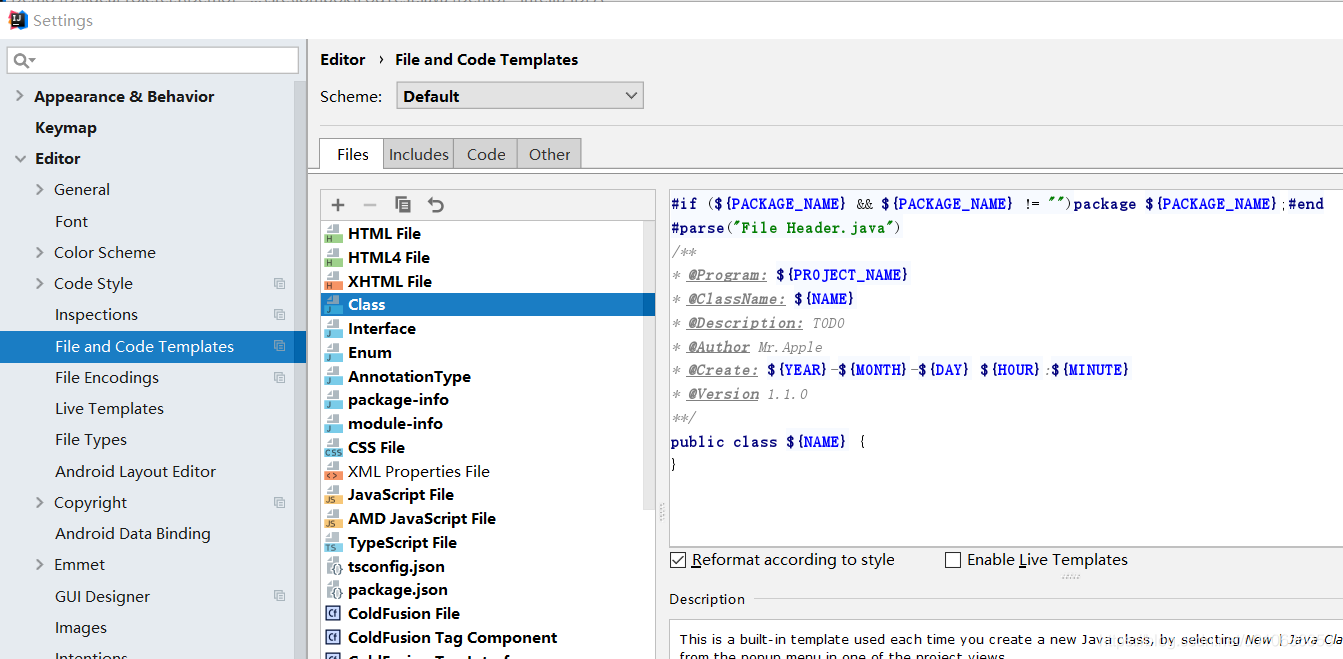Screen dimensions: 1343x659
Task: Open Font settings page
Action: tap(71, 222)
